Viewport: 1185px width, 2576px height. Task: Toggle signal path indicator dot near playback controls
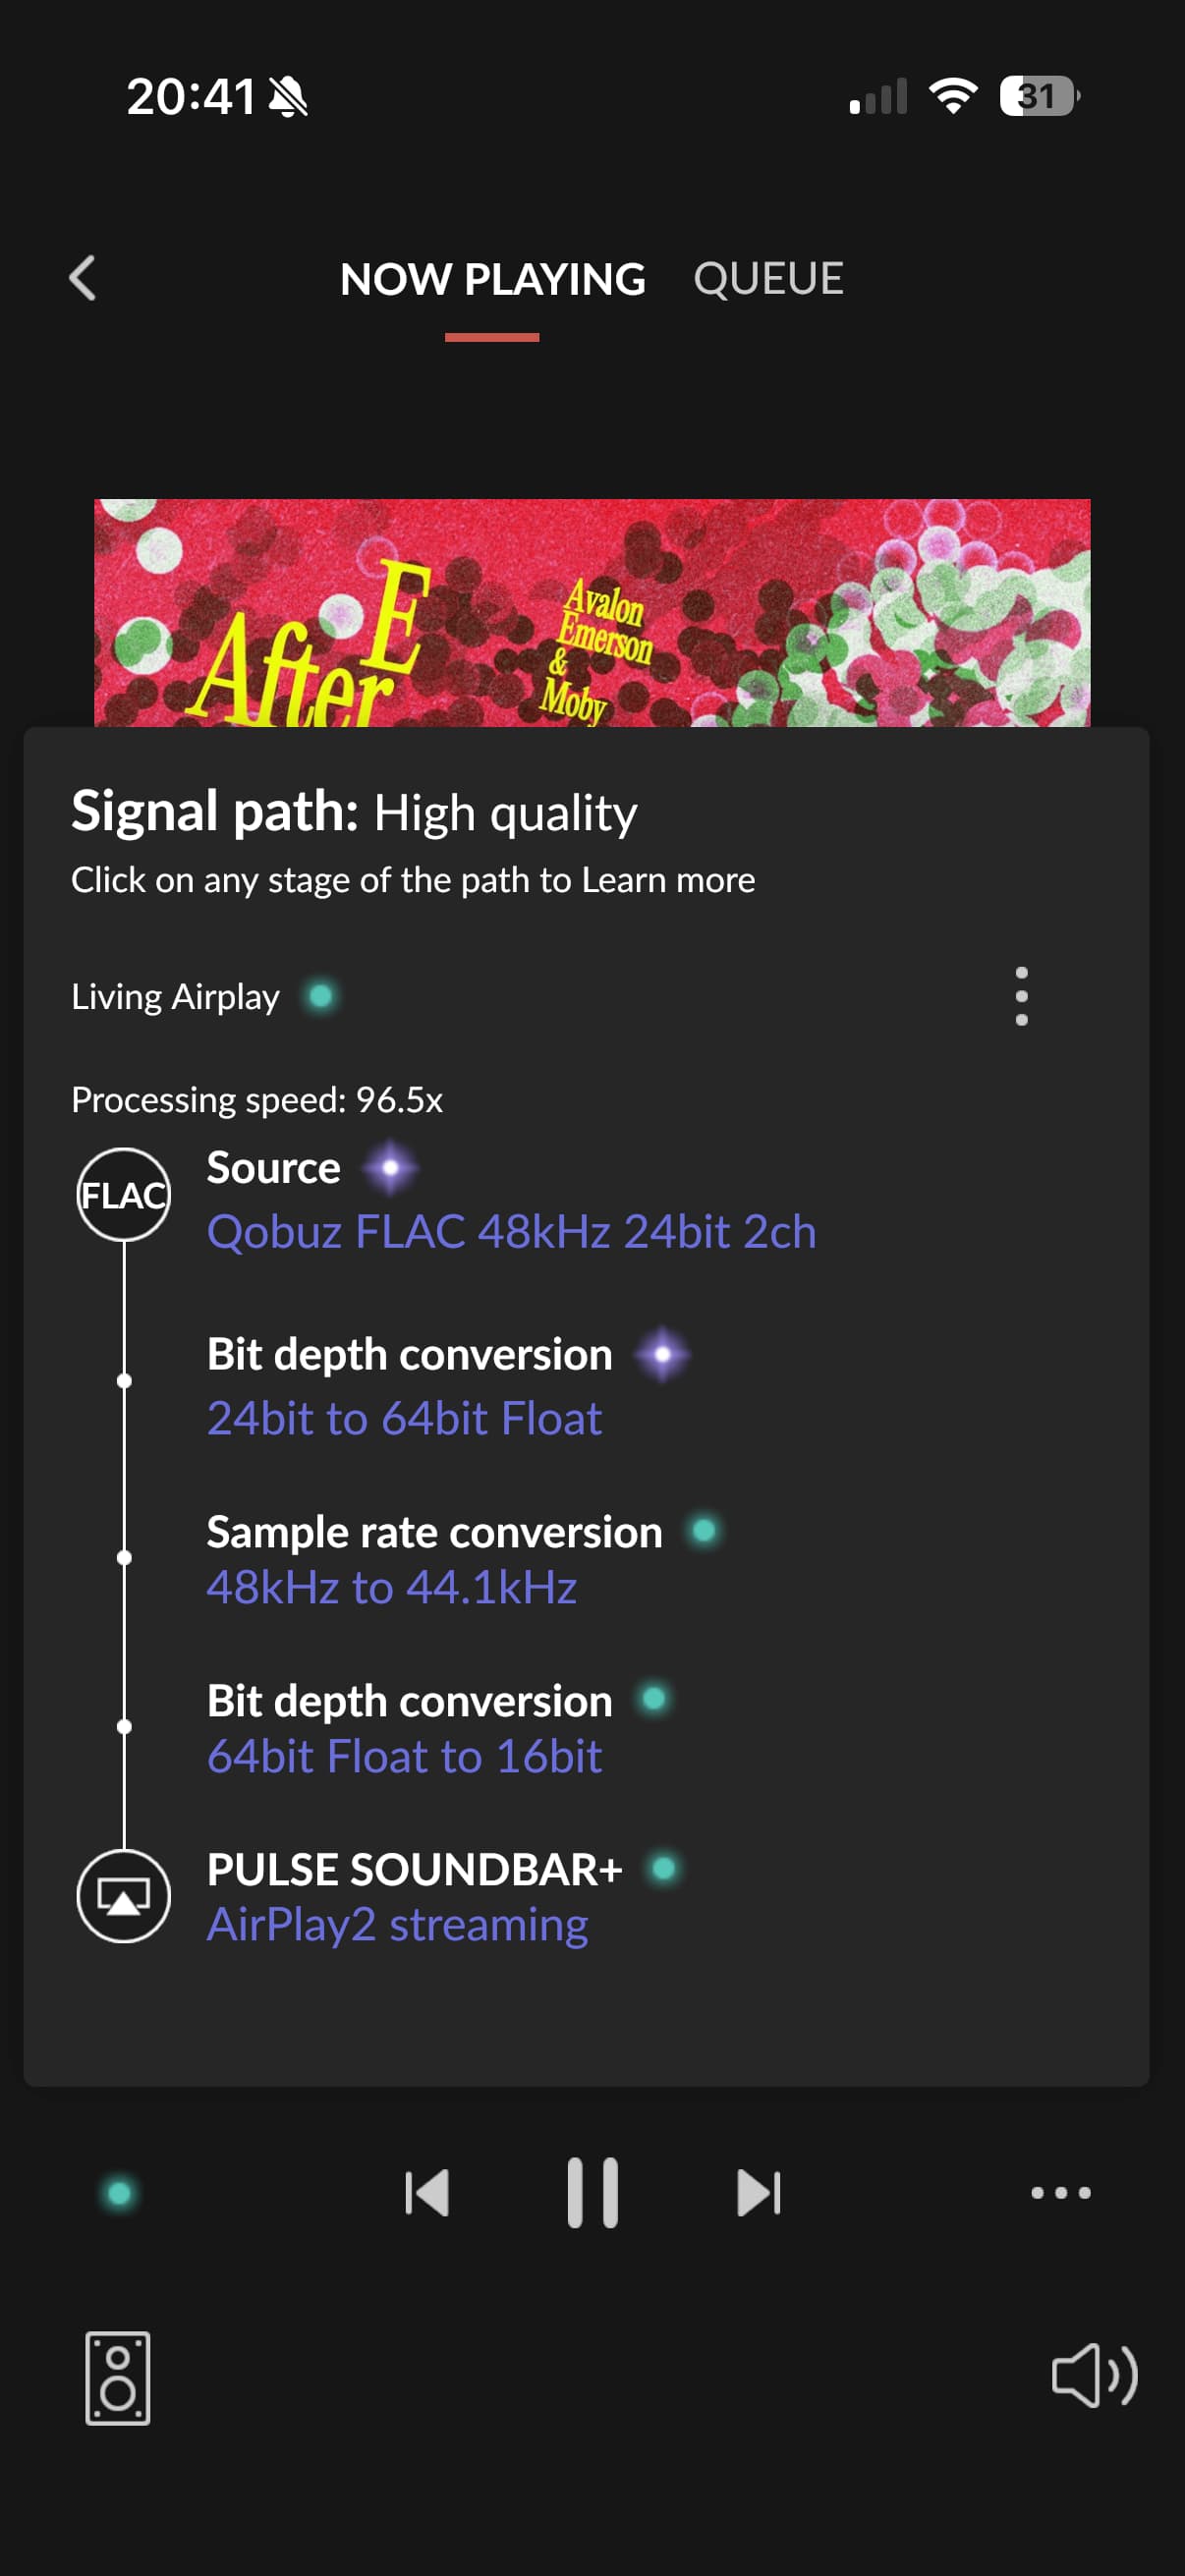pos(119,2193)
